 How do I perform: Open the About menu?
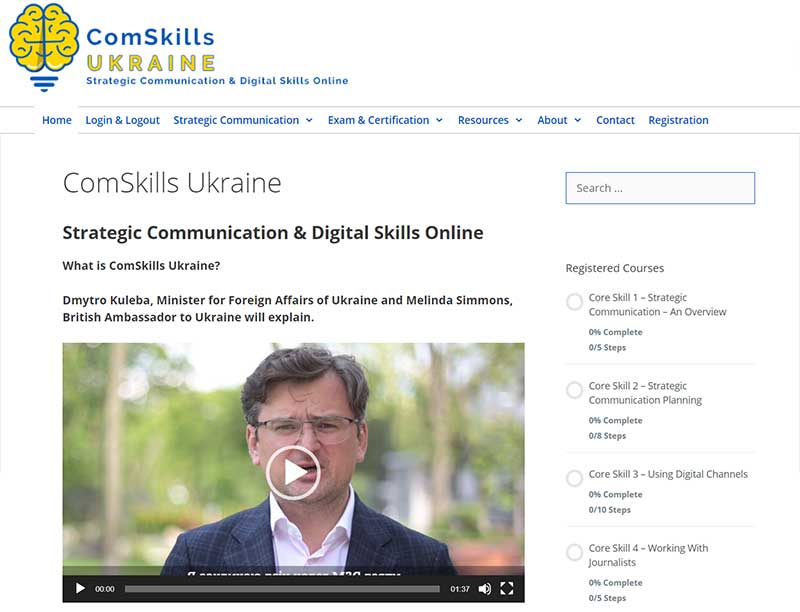click(553, 120)
